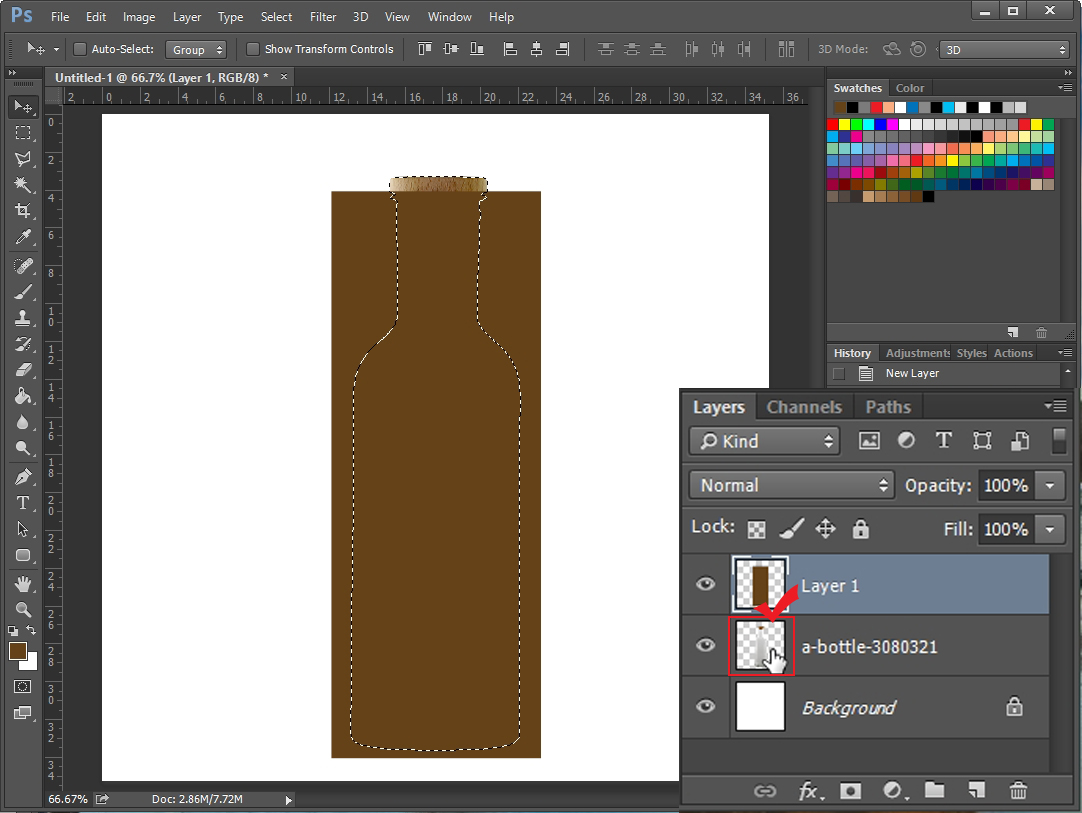Screen dimensions: 1082x813
Task: Create a new layer in Layers panel
Action: [x=976, y=790]
